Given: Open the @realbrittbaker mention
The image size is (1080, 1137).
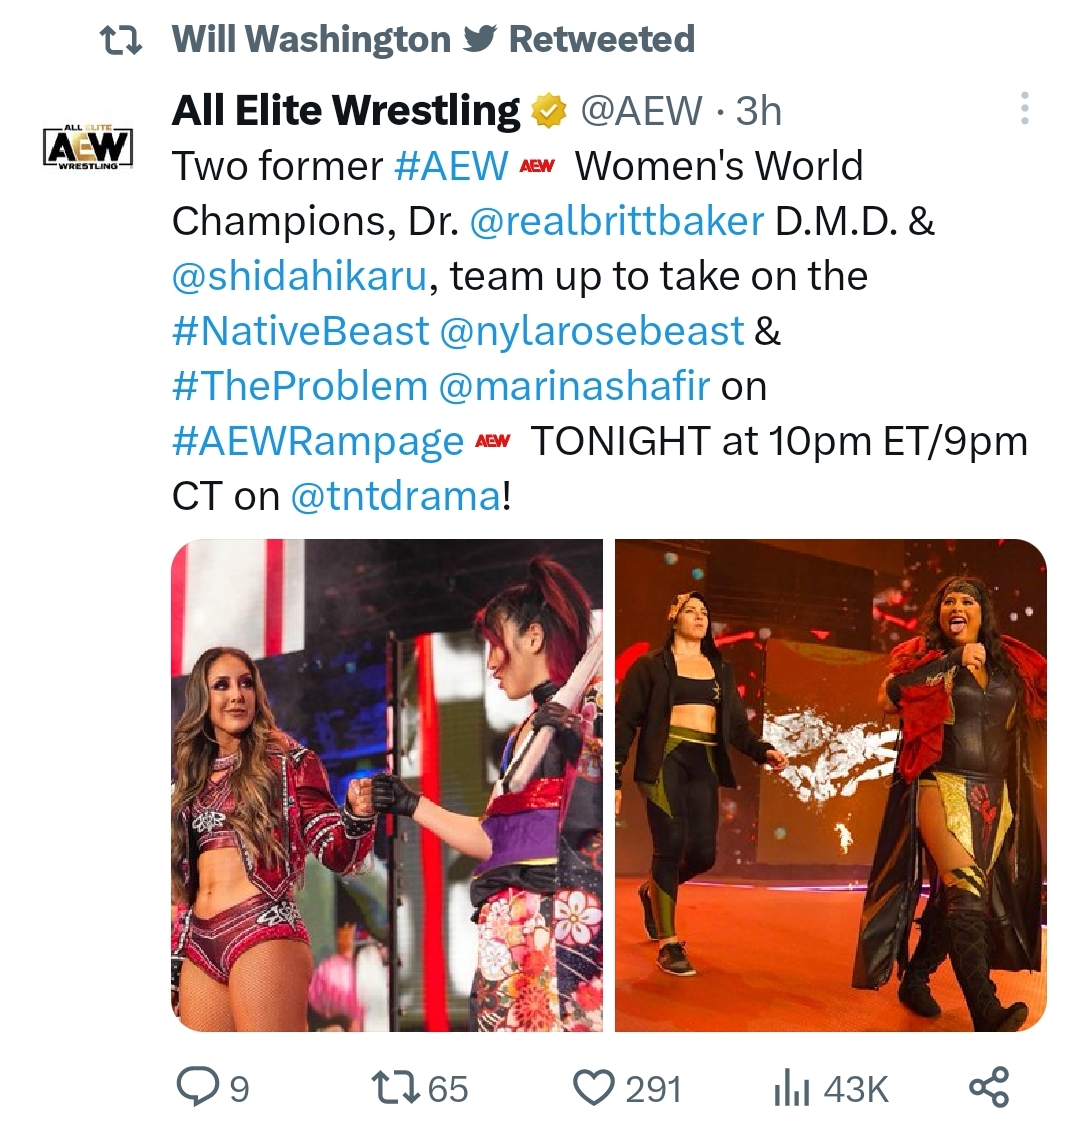Looking at the screenshot, I should (x=617, y=220).
